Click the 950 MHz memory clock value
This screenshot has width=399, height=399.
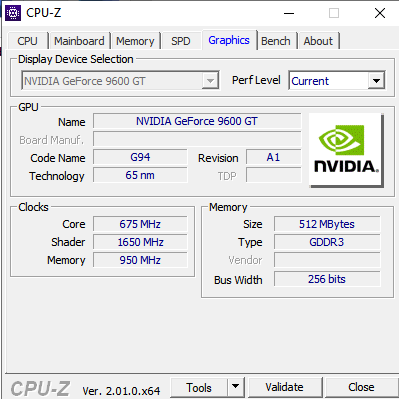click(x=140, y=260)
